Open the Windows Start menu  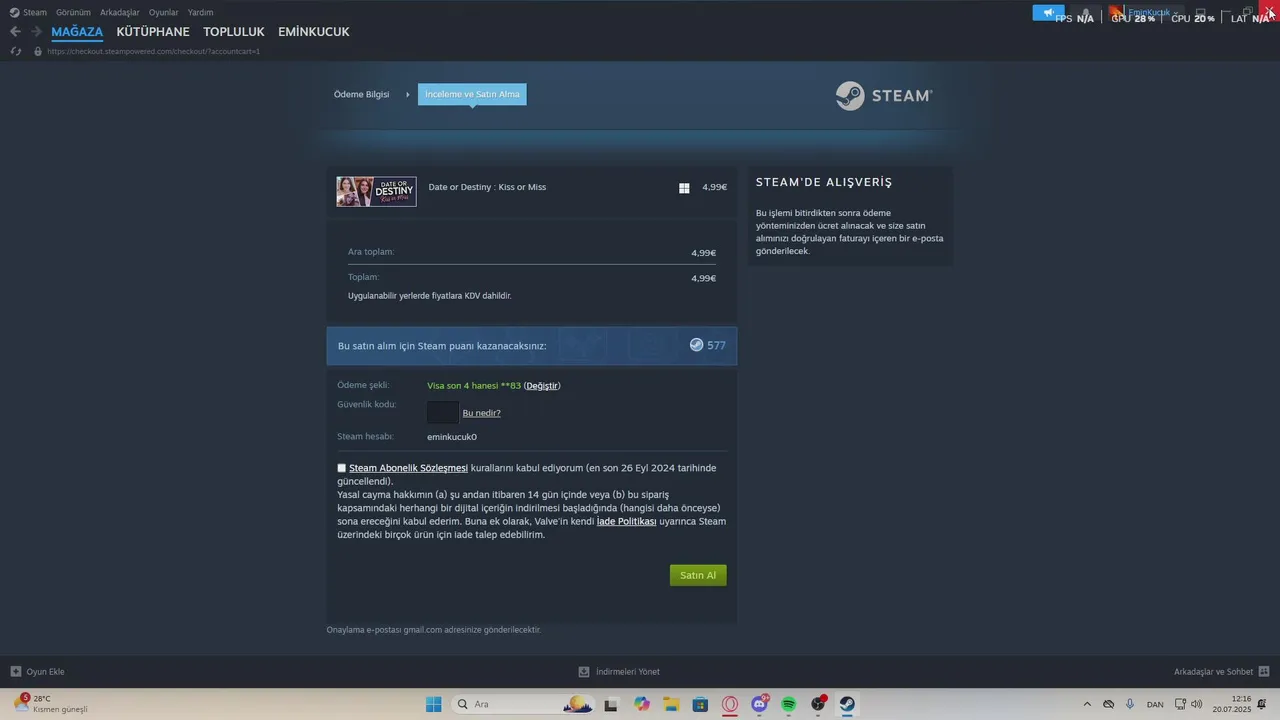point(434,704)
